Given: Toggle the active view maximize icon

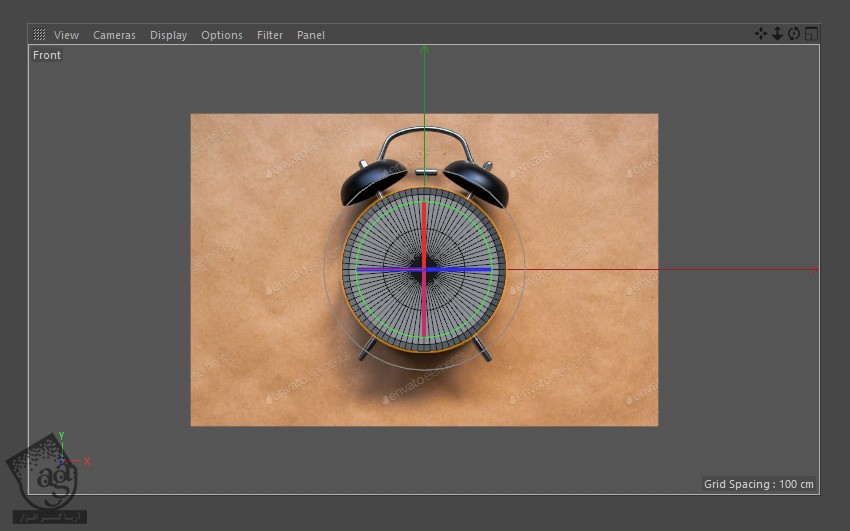Looking at the screenshot, I should (811, 34).
